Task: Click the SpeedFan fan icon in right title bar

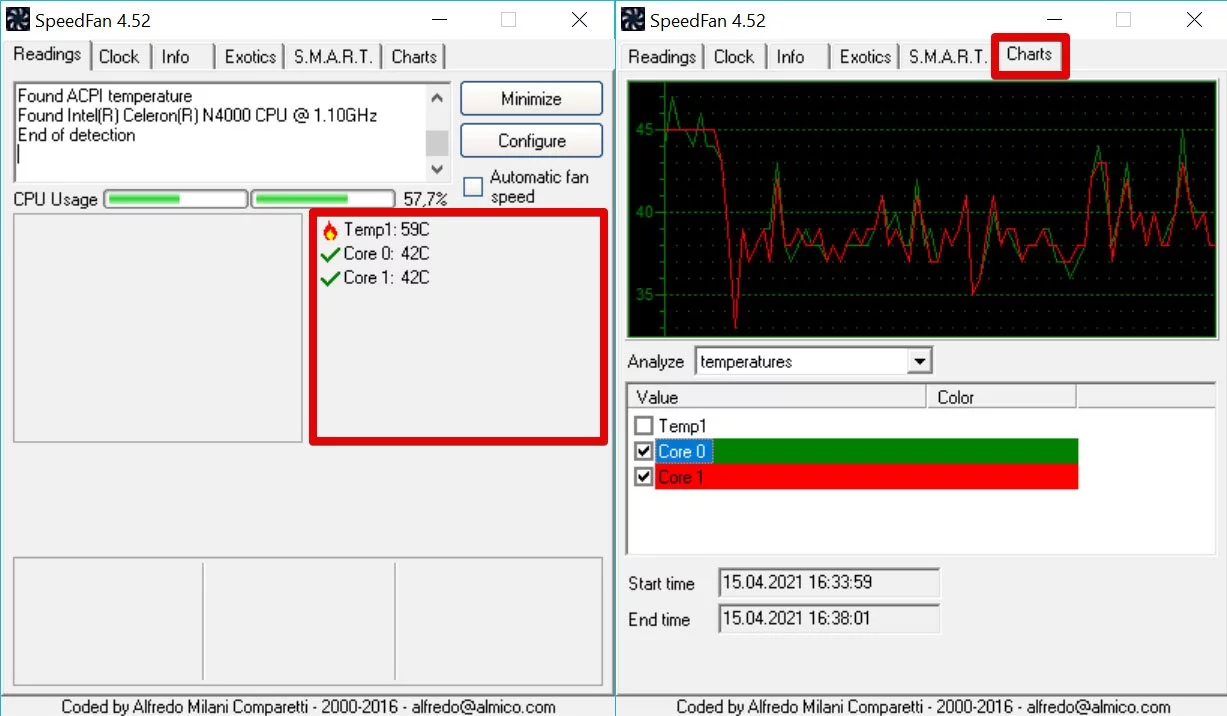Action: [633, 19]
